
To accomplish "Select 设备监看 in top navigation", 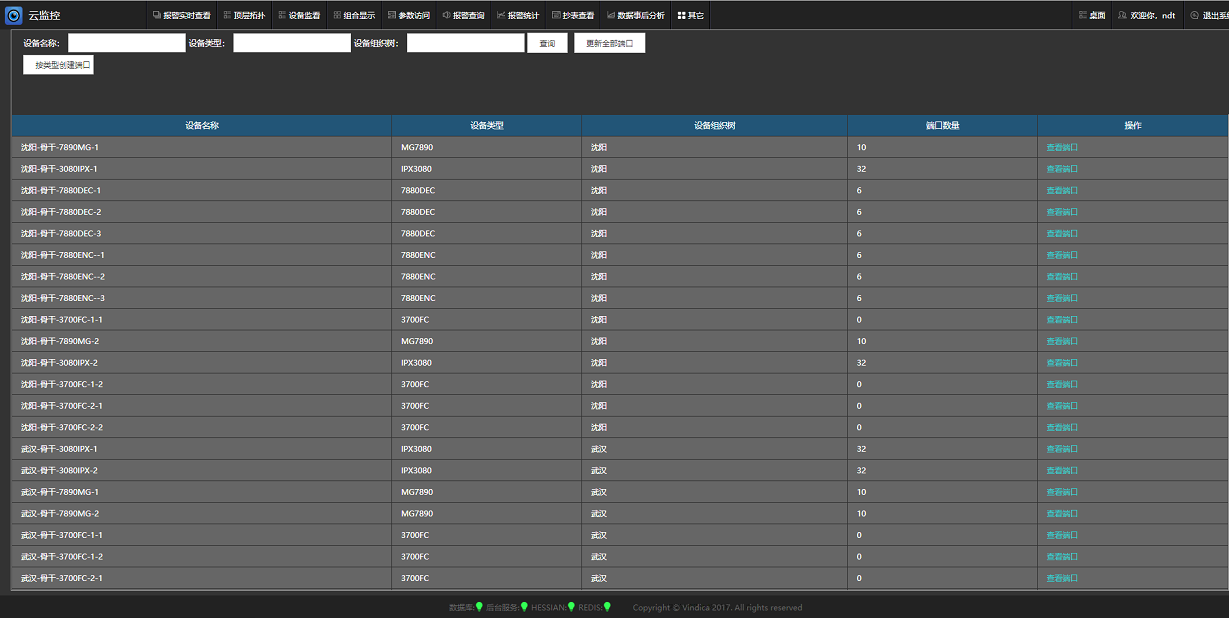I will [298, 15].
